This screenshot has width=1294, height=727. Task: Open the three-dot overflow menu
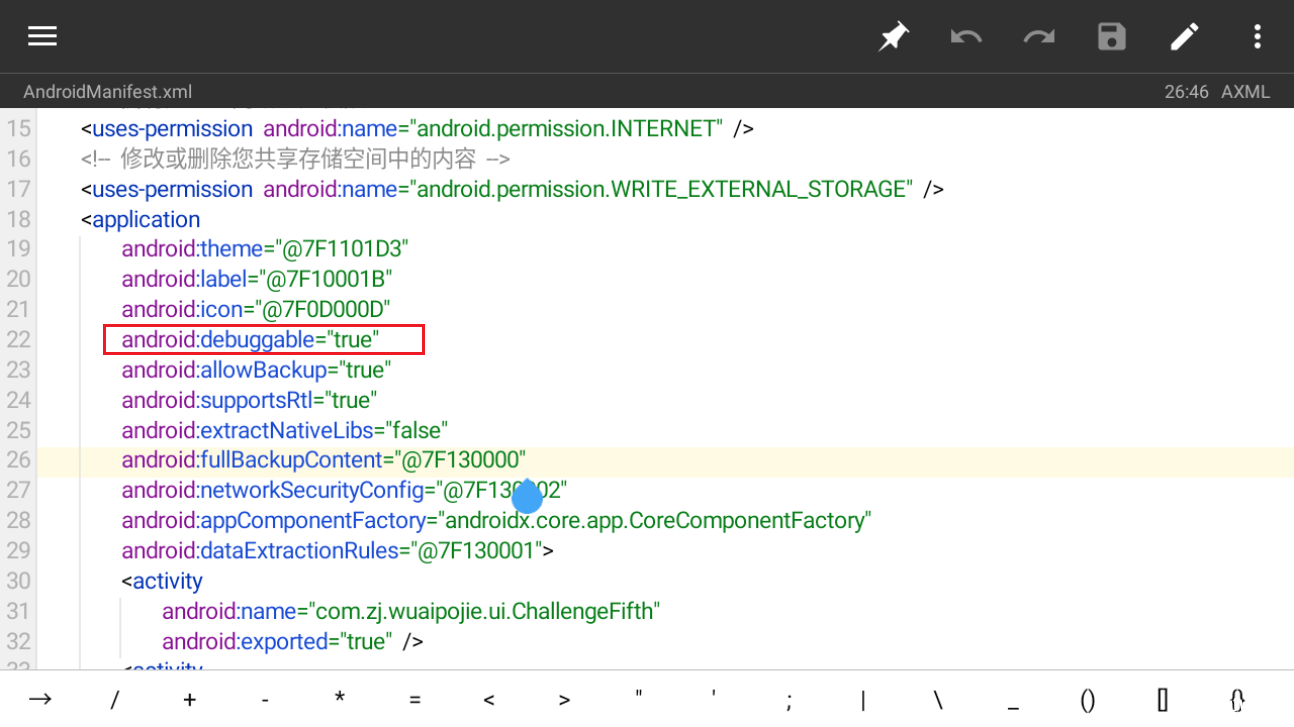(x=1258, y=38)
